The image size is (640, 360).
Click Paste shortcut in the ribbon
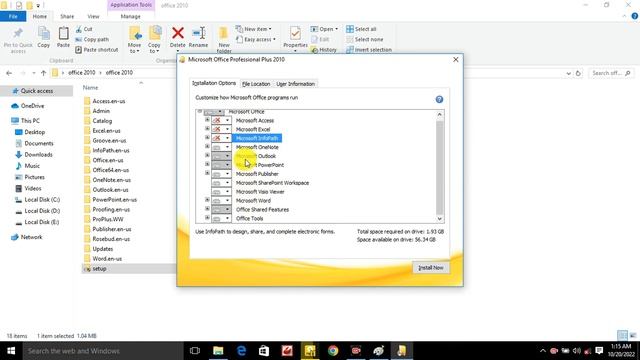97,49
